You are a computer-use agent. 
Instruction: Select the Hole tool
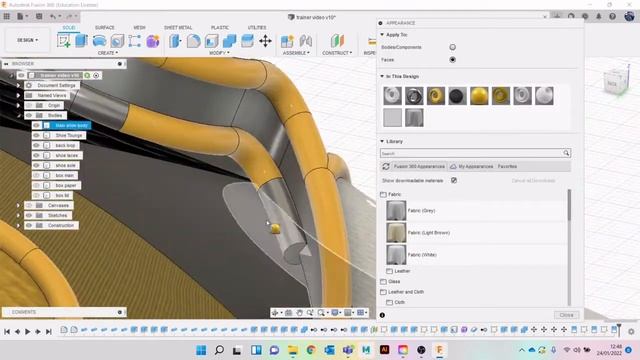click(x=117, y=41)
